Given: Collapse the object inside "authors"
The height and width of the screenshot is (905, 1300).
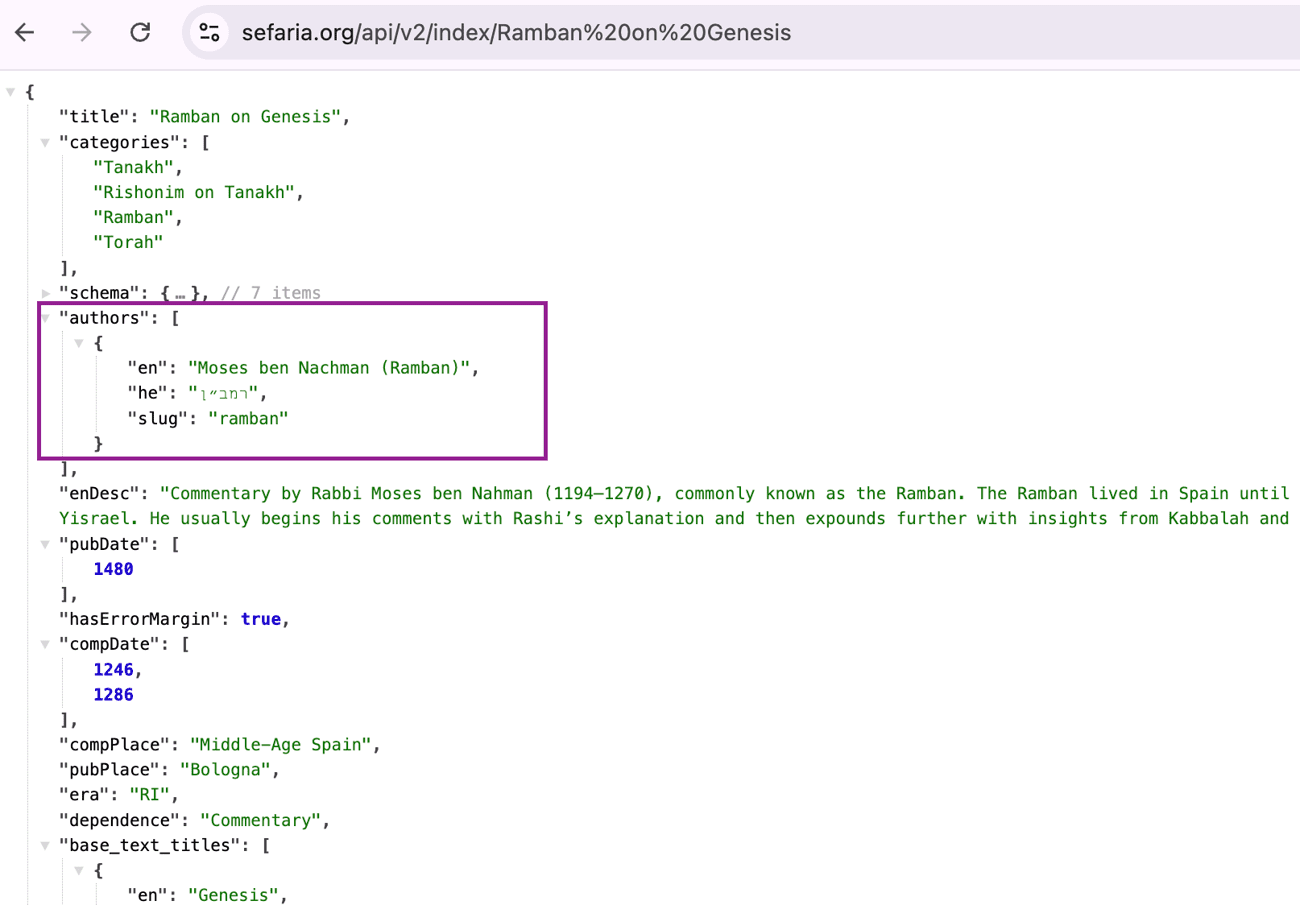Looking at the screenshot, I should pyautogui.click(x=79, y=343).
